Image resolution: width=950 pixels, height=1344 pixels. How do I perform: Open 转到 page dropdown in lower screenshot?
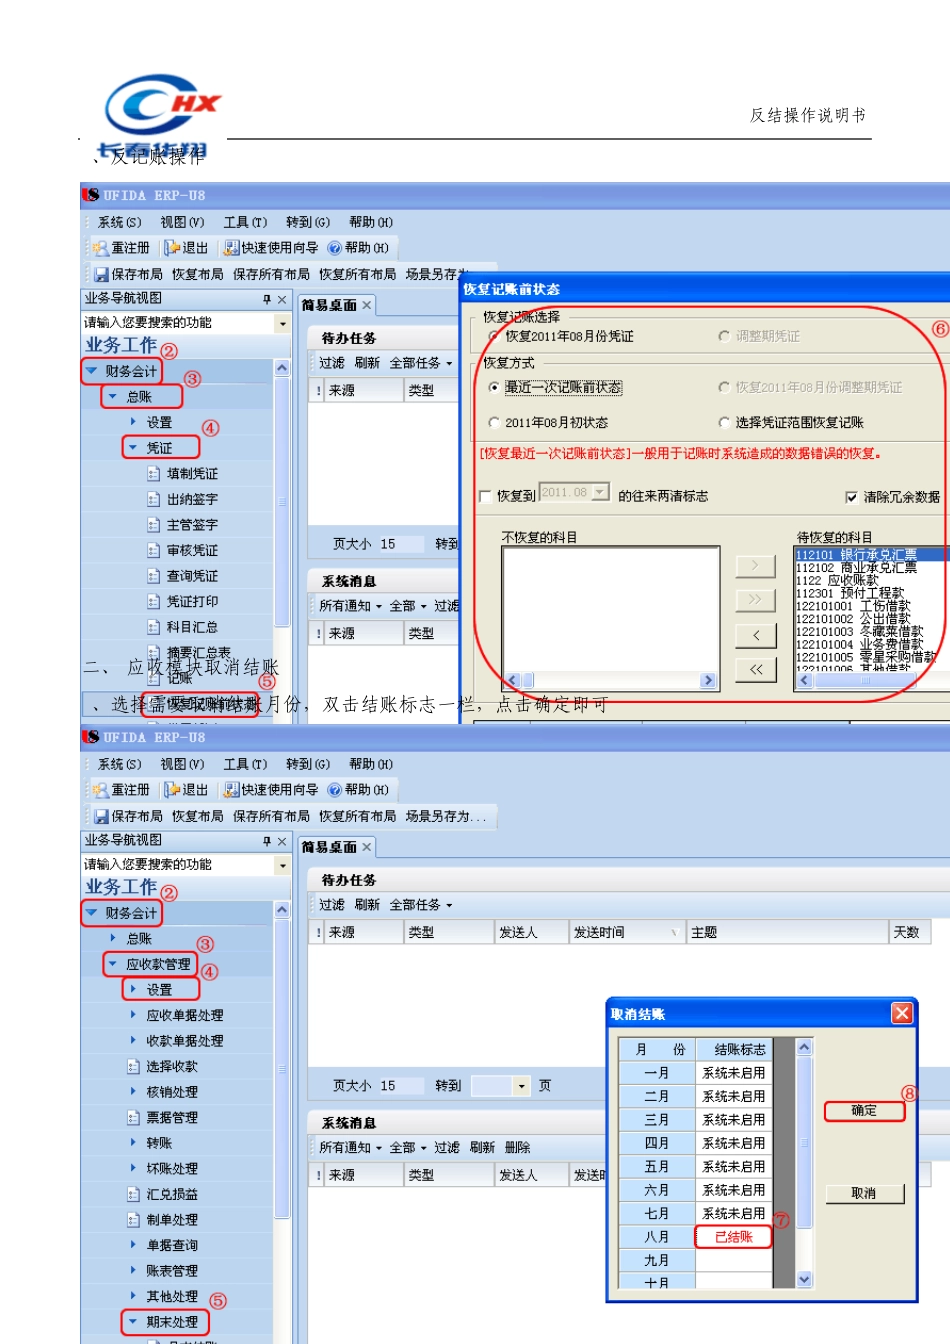pyautogui.click(x=521, y=1086)
